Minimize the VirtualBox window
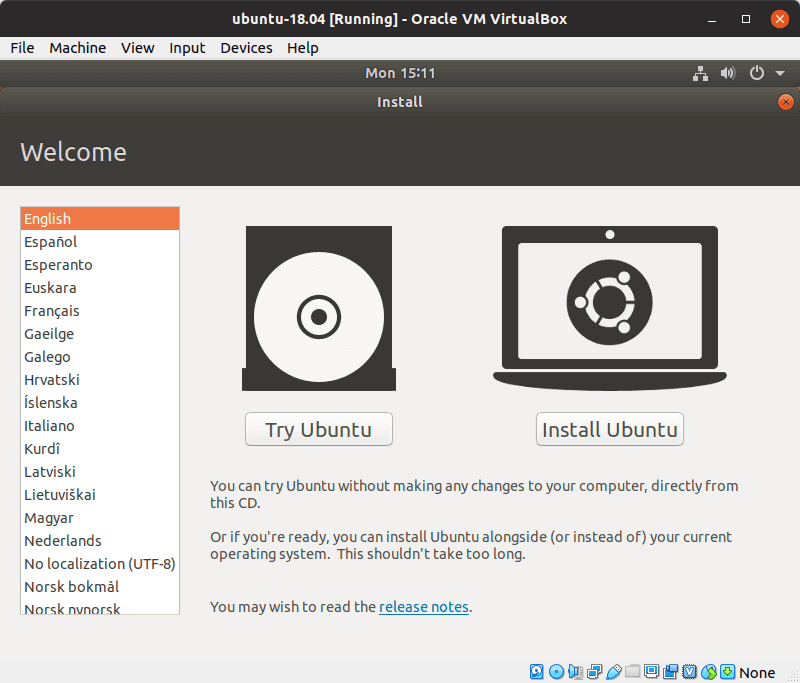 712,19
